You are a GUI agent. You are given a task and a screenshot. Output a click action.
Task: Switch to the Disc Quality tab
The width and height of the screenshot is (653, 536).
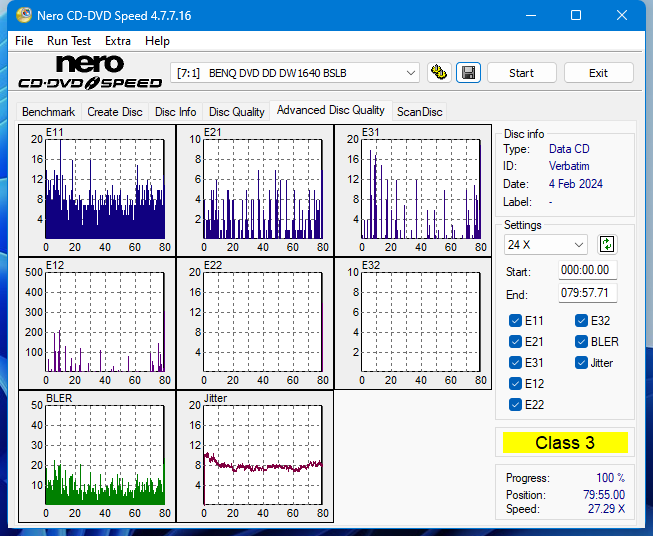pyautogui.click(x=237, y=112)
